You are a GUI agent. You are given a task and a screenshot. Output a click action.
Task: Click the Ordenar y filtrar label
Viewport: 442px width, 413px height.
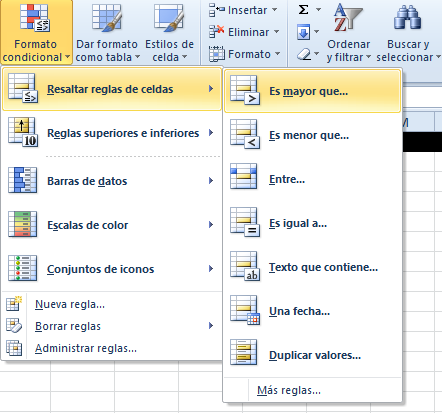pyautogui.click(x=349, y=51)
